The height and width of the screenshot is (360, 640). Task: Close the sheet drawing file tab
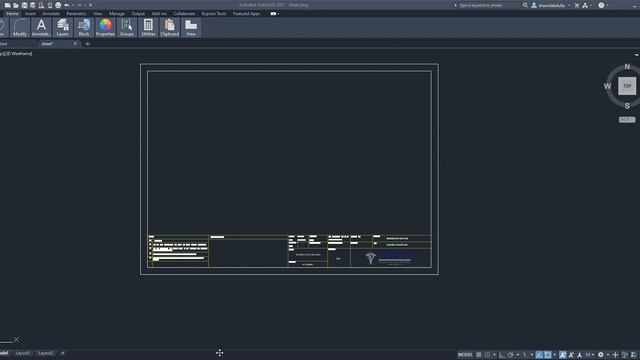click(x=75, y=44)
